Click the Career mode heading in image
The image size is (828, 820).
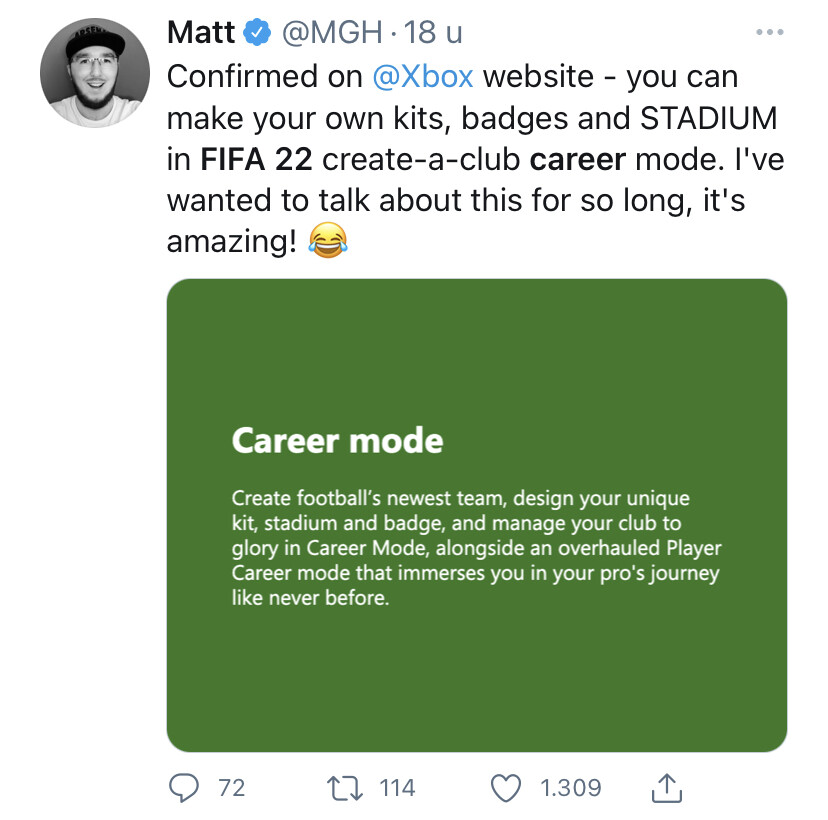pyautogui.click(x=337, y=441)
